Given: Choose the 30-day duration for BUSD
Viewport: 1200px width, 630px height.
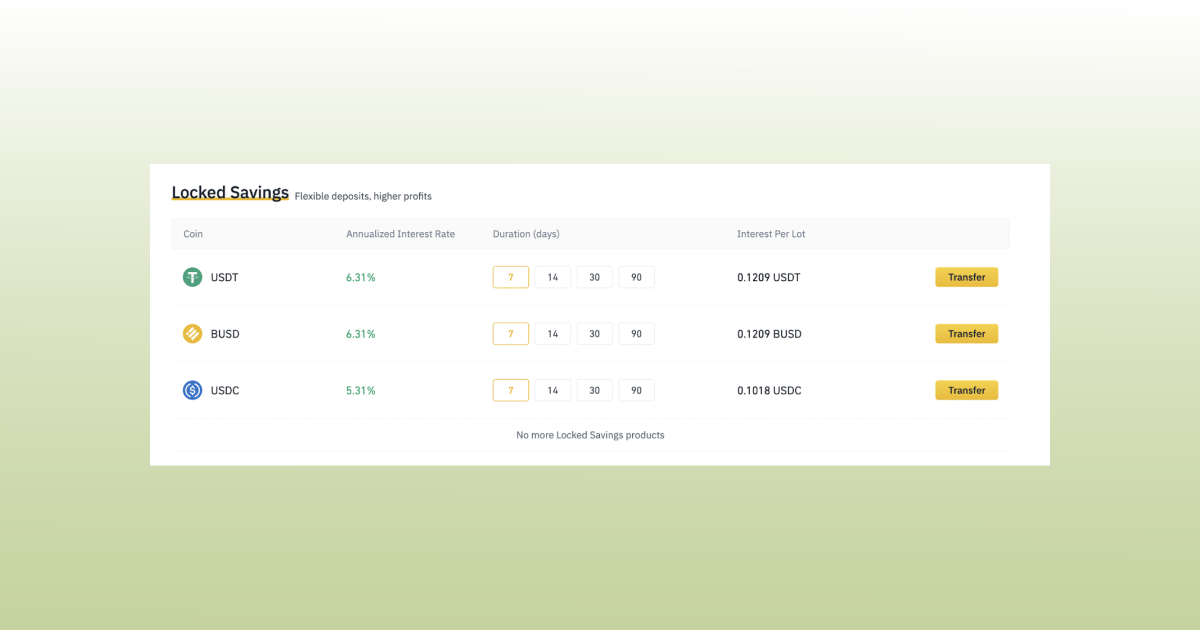Looking at the screenshot, I should [594, 333].
